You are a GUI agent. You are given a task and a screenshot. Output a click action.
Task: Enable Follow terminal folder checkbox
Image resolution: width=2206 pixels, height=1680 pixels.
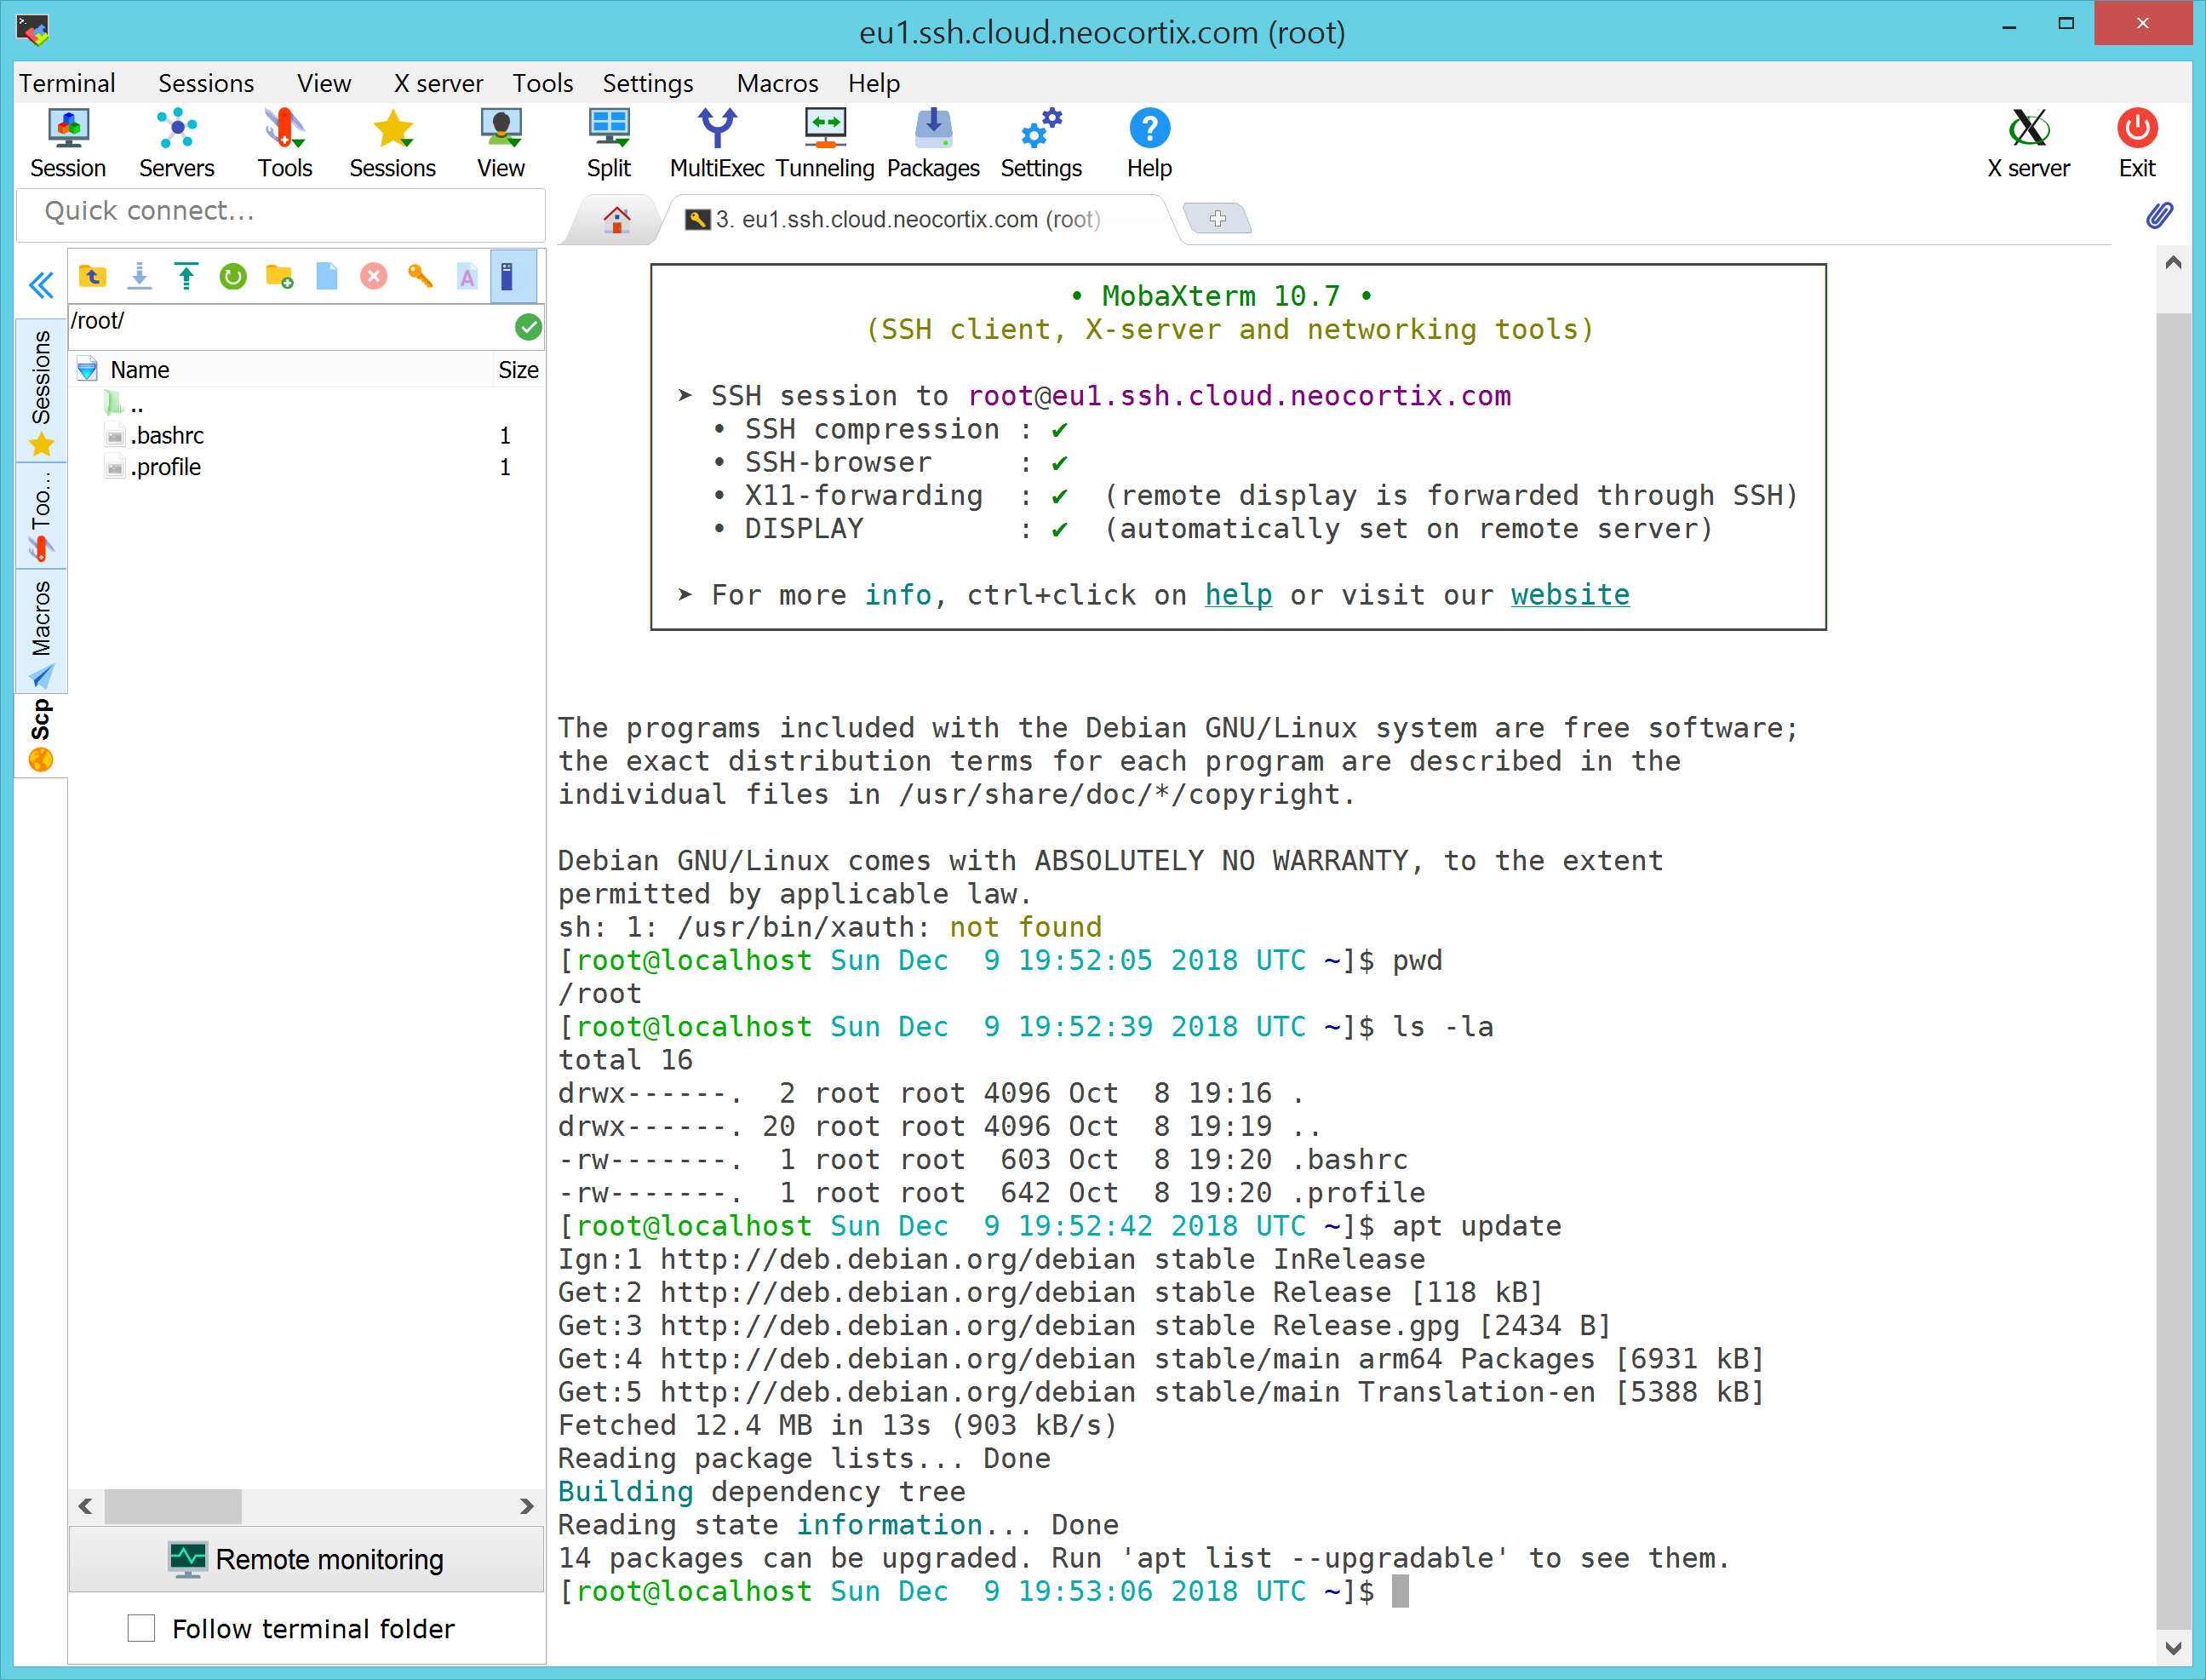click(x=141, y=1628)
